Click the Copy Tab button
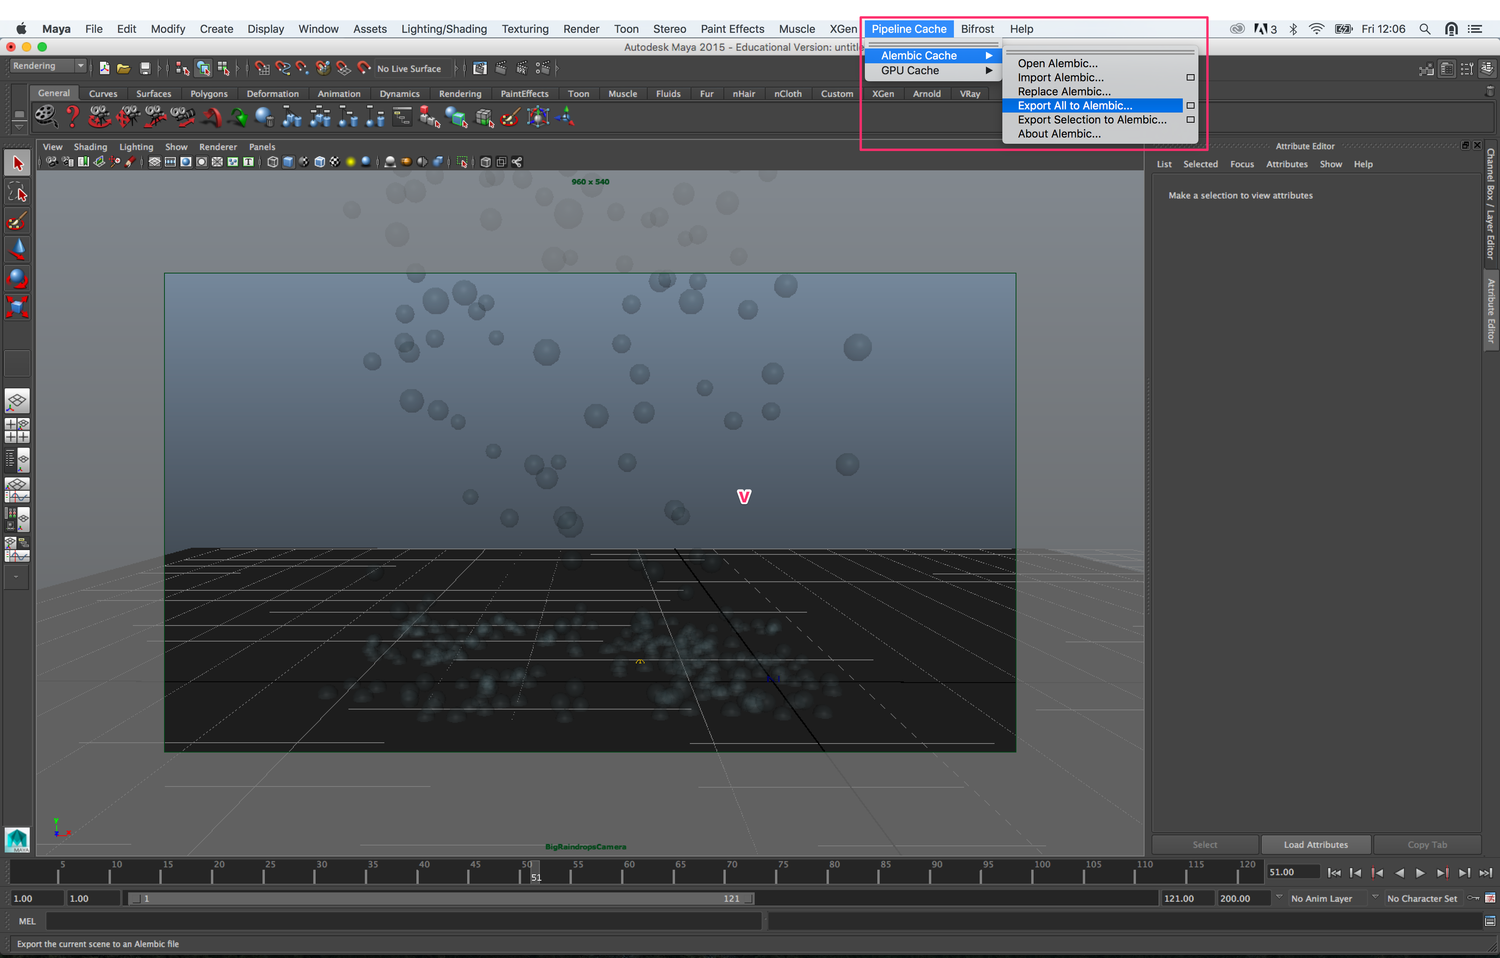Image resolution: width=1500 pixels, height=958 pixels. coord(1427,845)
